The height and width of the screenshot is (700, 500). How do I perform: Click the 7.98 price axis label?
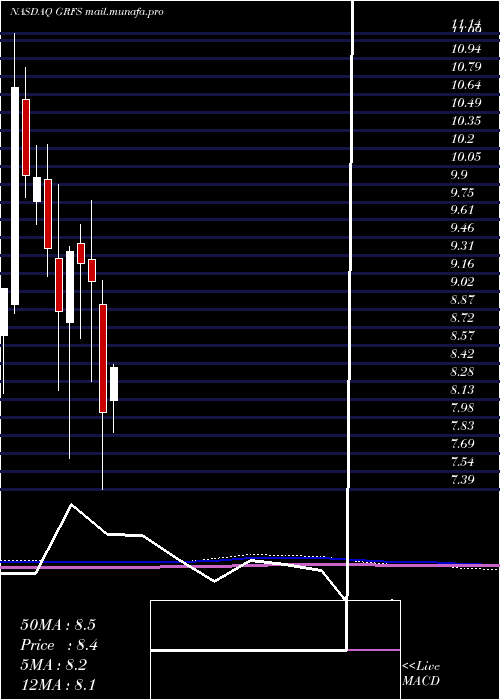[x=462, y=407]
